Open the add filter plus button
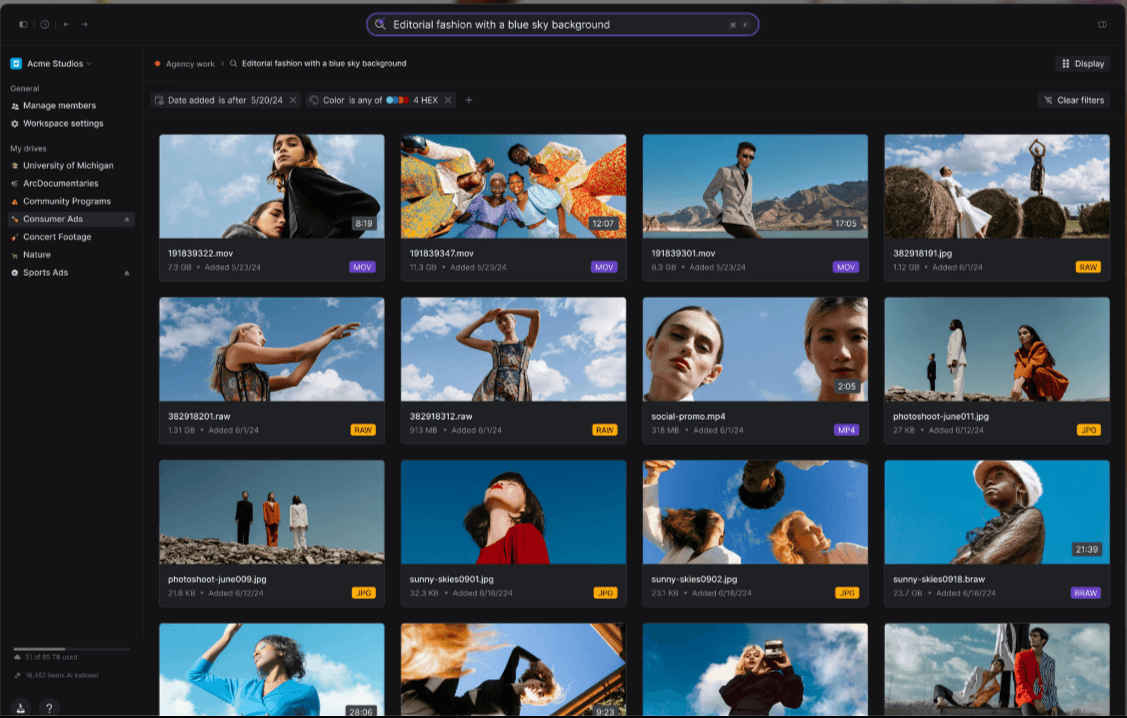The height and width of the screenshot is (718, 1127). [469, 100]
